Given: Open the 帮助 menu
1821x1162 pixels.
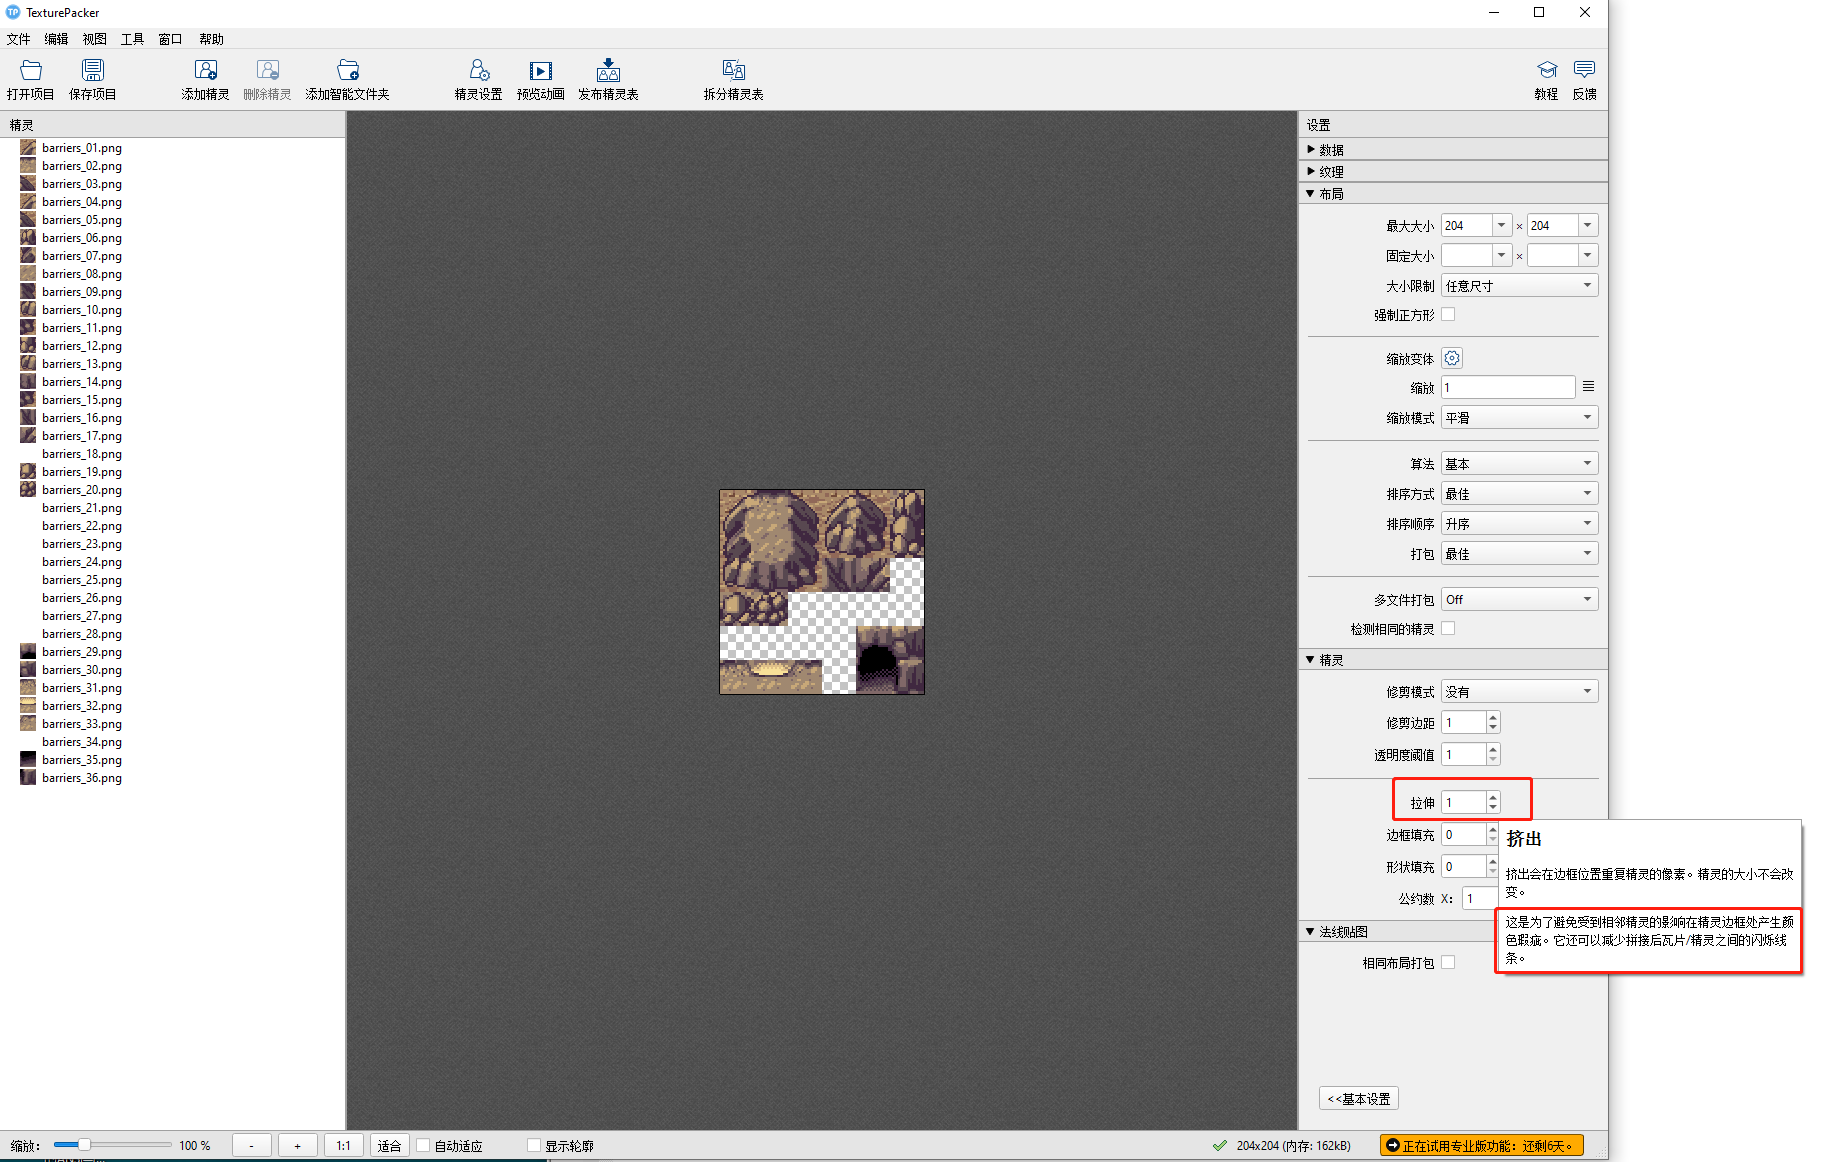Looking at the screenshot, I should (211, 39).
